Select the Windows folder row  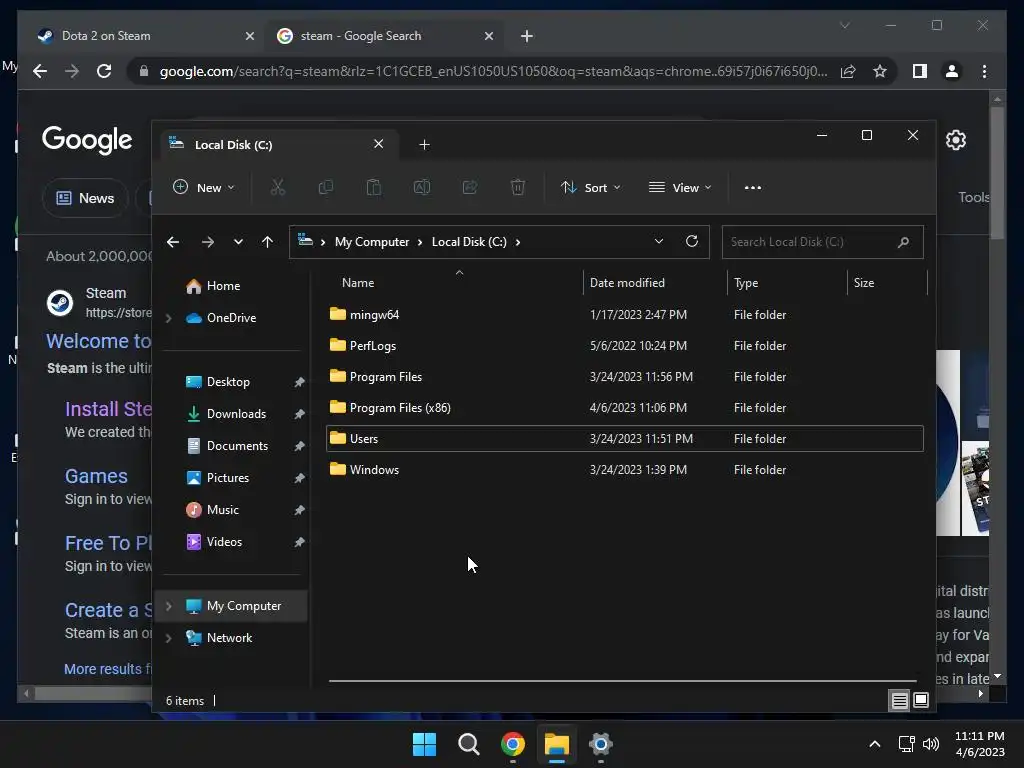click(x=624, y=470)
